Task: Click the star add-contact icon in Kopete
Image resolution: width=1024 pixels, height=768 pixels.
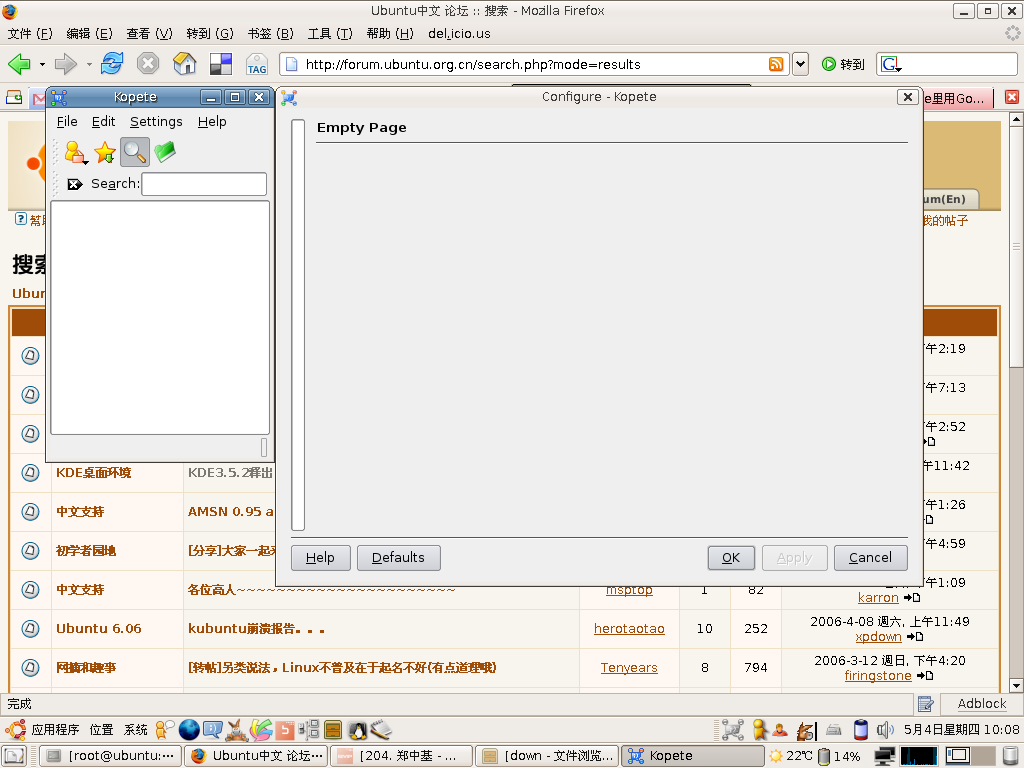Action: click(x=104, y=152)
